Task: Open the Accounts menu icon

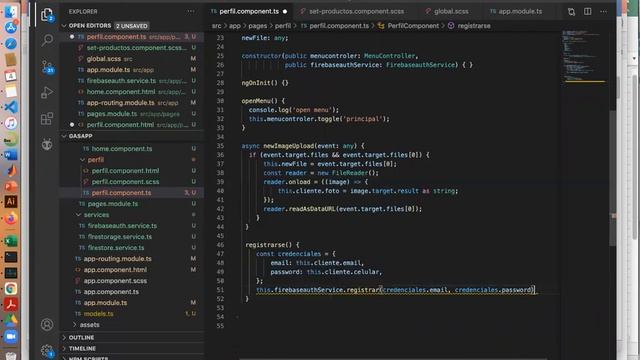Action: [x=47, y=324]
